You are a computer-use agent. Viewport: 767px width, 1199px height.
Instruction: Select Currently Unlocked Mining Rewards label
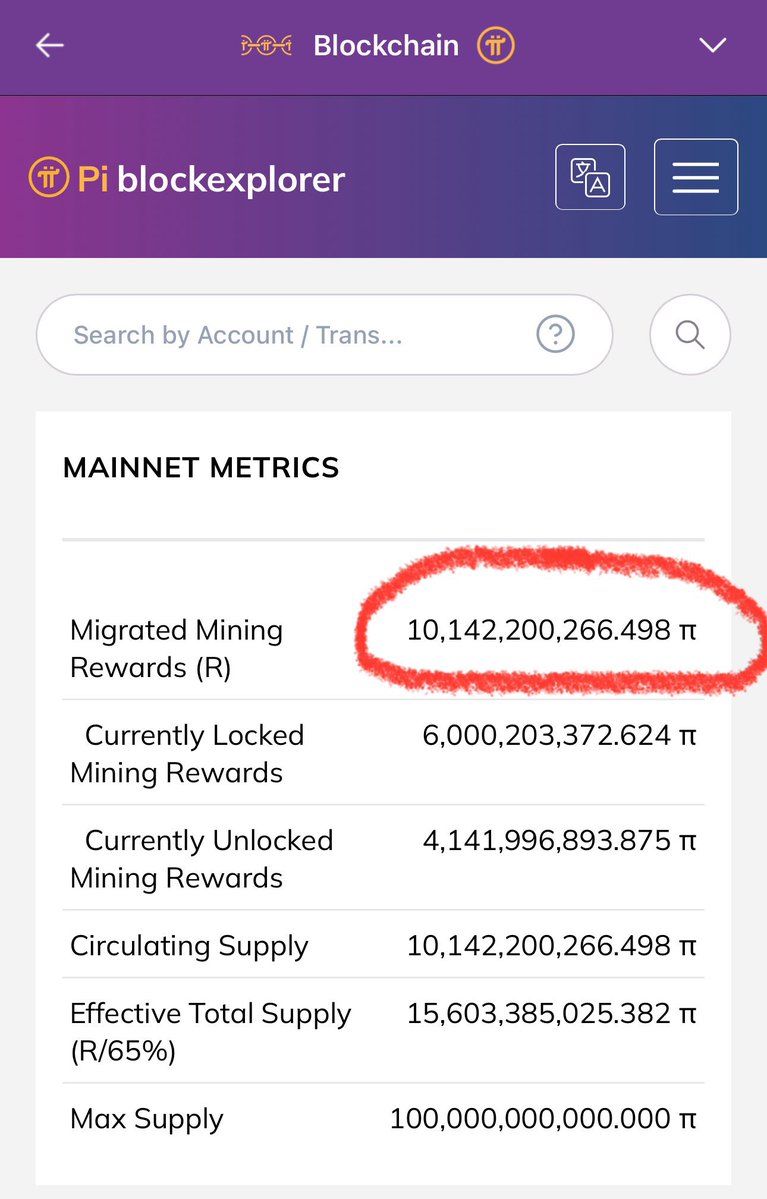coord(202,859)
